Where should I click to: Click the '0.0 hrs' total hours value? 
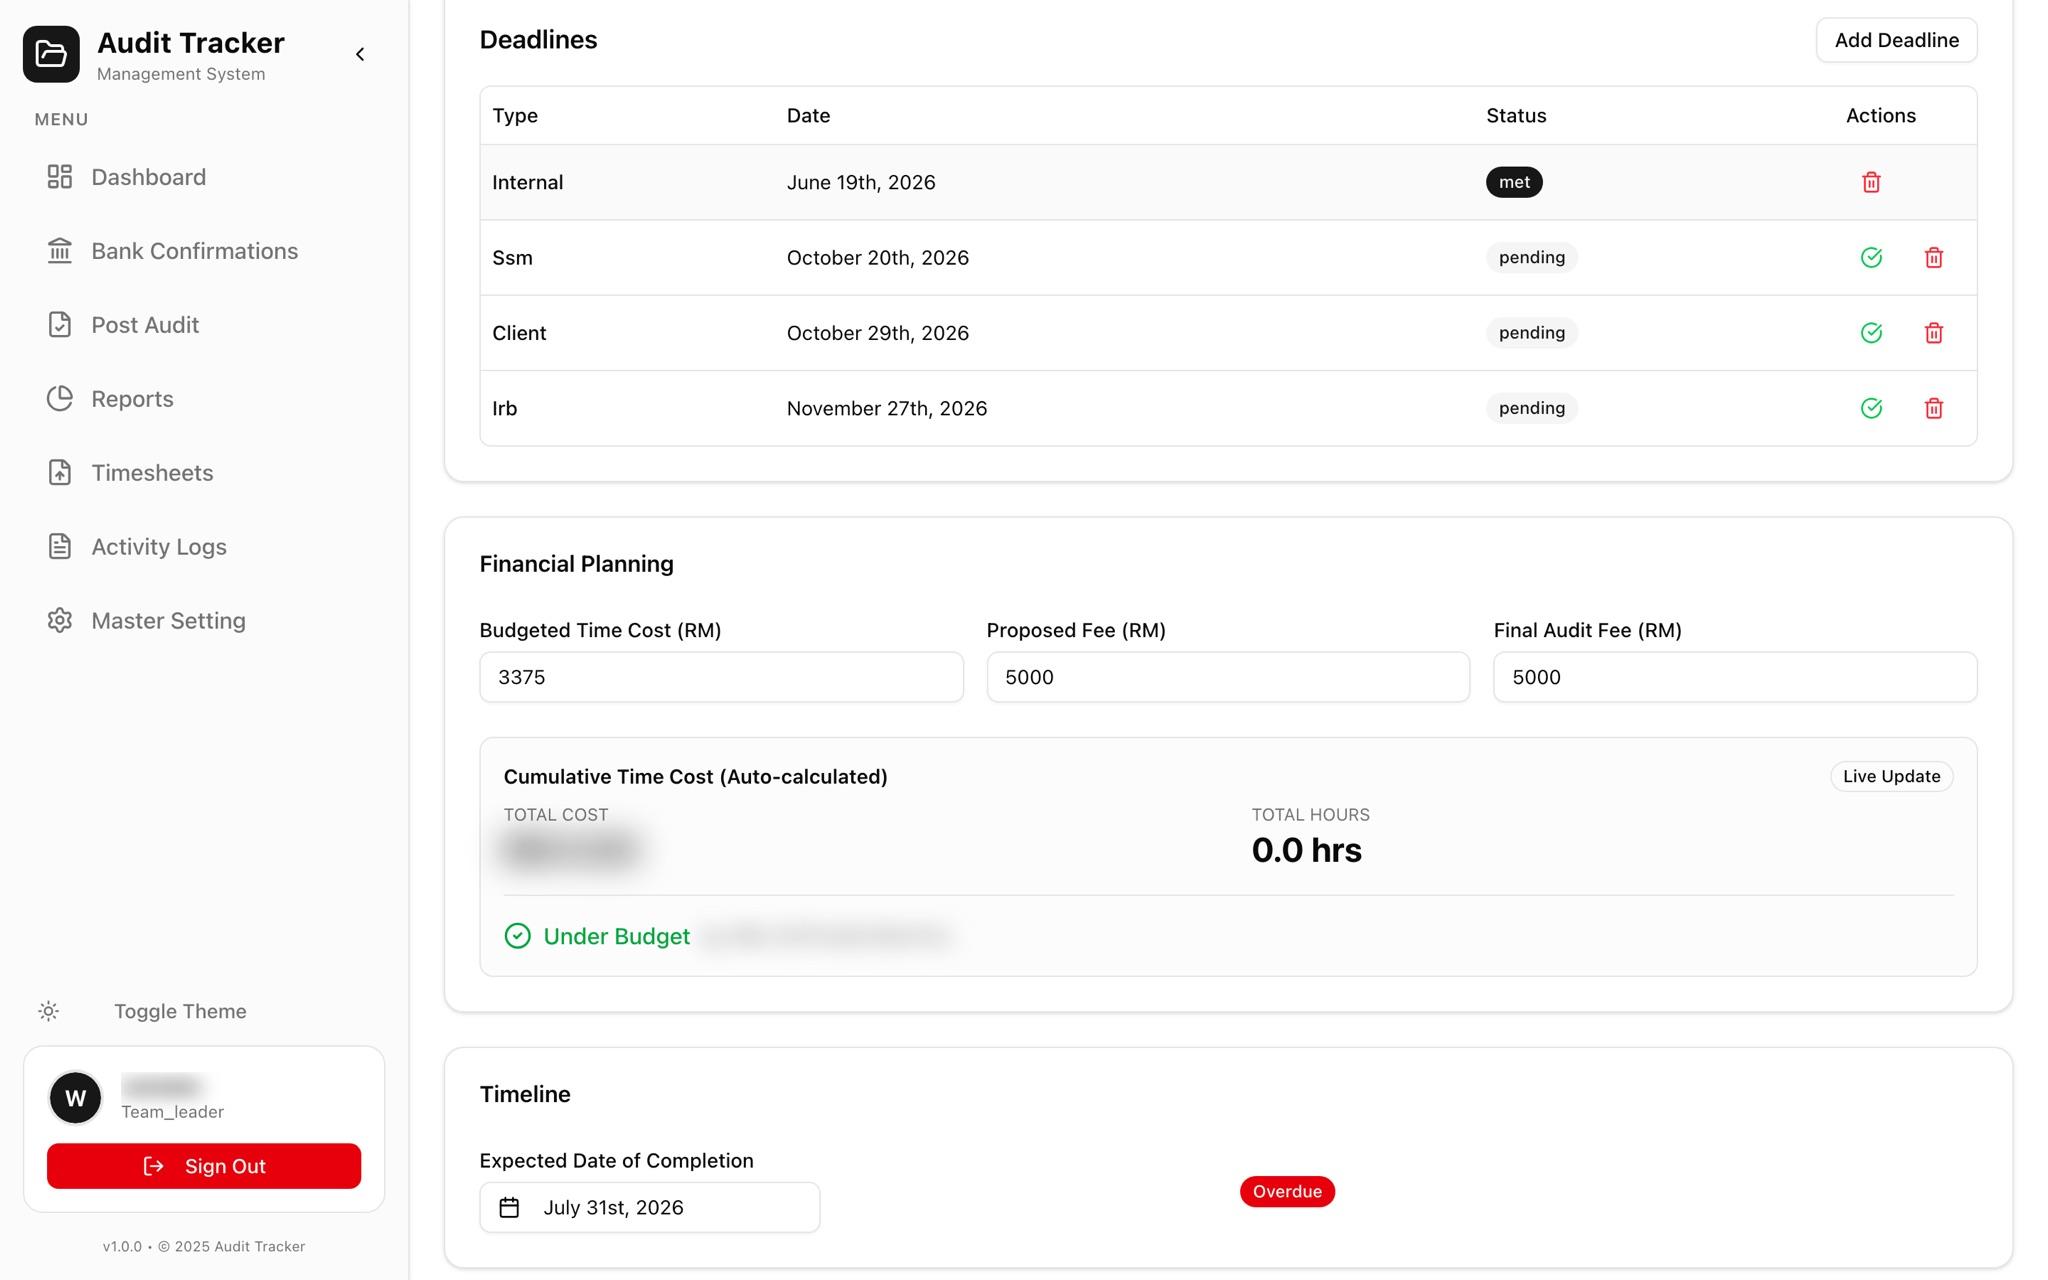1306,850
